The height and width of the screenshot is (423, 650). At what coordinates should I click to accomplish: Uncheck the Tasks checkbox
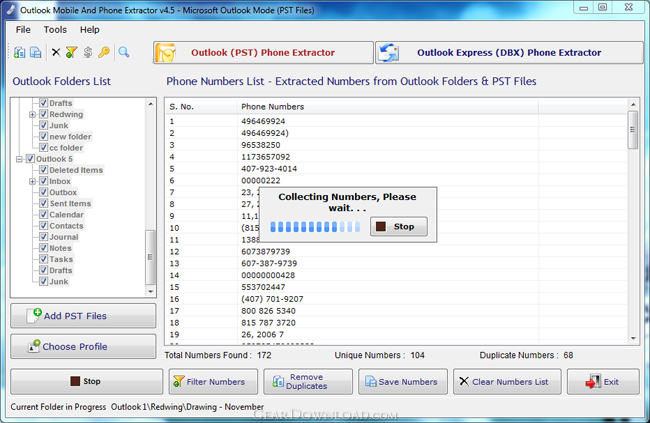tap(44, 259)
